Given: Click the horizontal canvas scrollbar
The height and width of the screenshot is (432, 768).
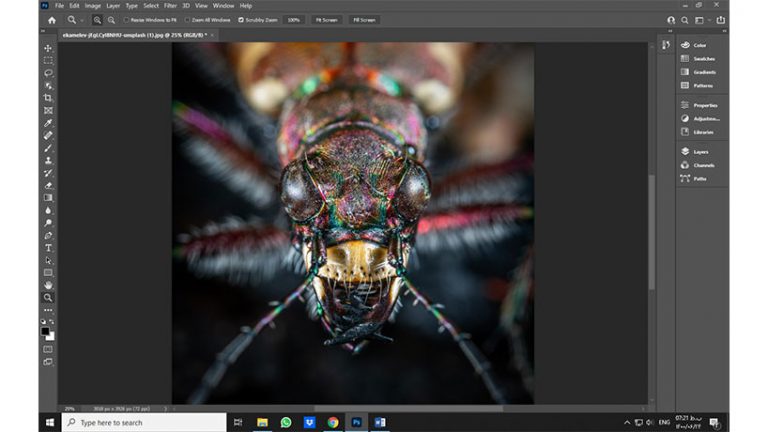Looking at the screenshot, I should (x=408, y=408).
